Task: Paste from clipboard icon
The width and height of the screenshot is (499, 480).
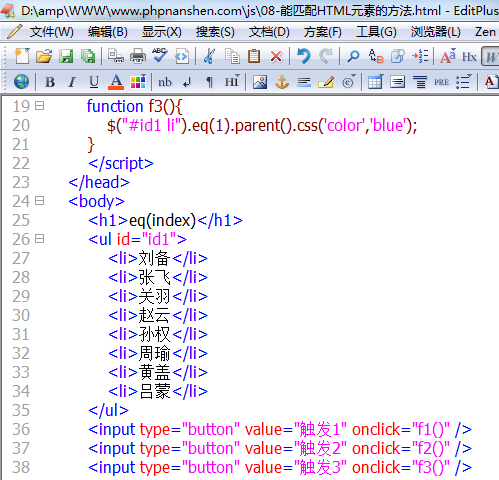Action: 254,56
